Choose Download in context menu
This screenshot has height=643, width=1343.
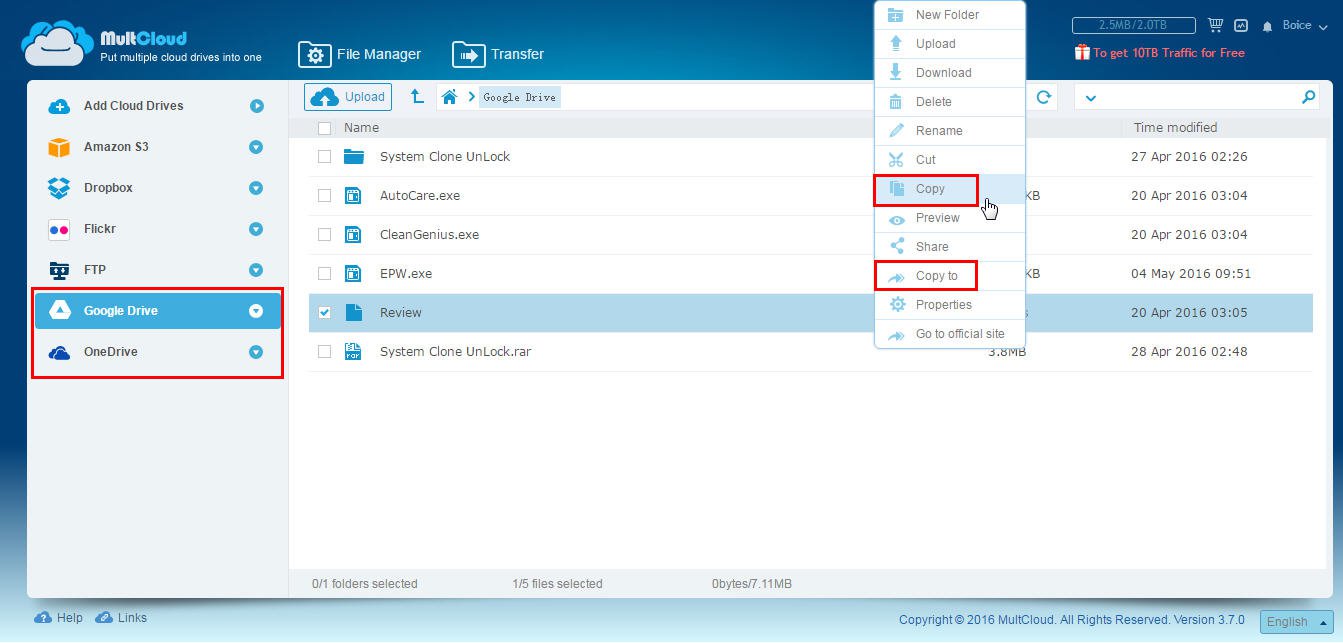coord(950,73)
